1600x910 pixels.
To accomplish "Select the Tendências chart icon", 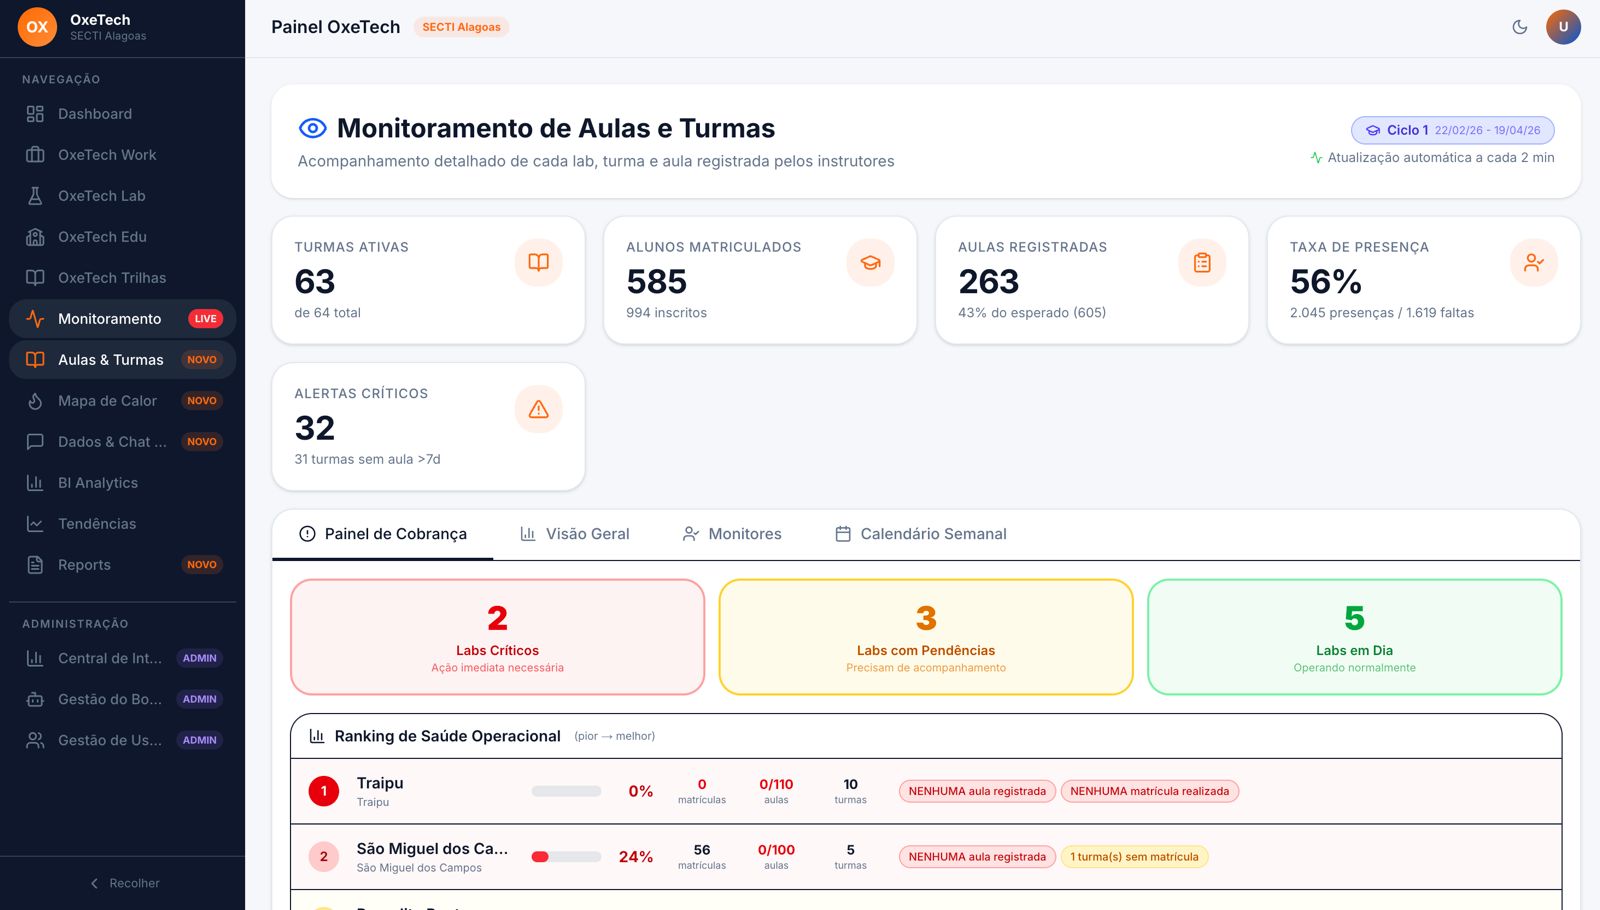I will pos(34,523).
